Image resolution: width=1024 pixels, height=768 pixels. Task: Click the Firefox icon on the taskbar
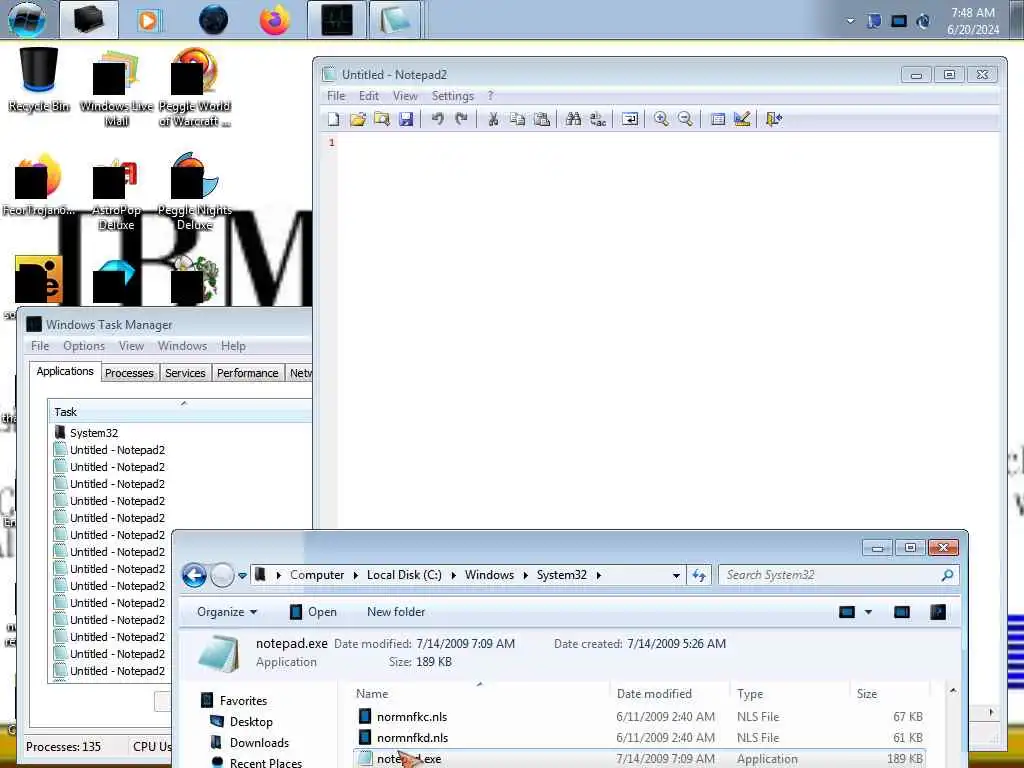pos(274,20)
